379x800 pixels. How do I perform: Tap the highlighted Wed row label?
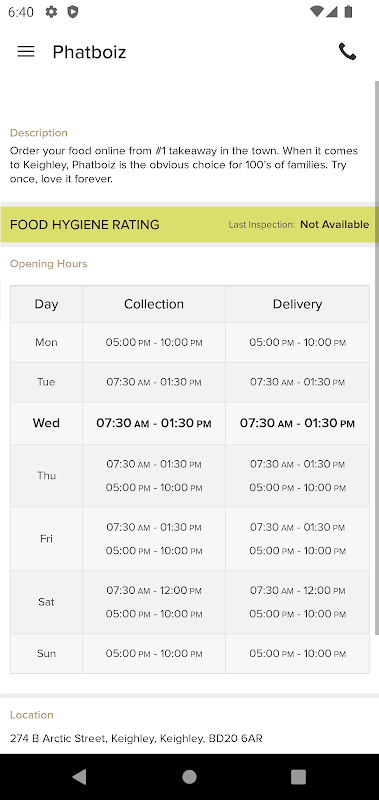point(46,423)
